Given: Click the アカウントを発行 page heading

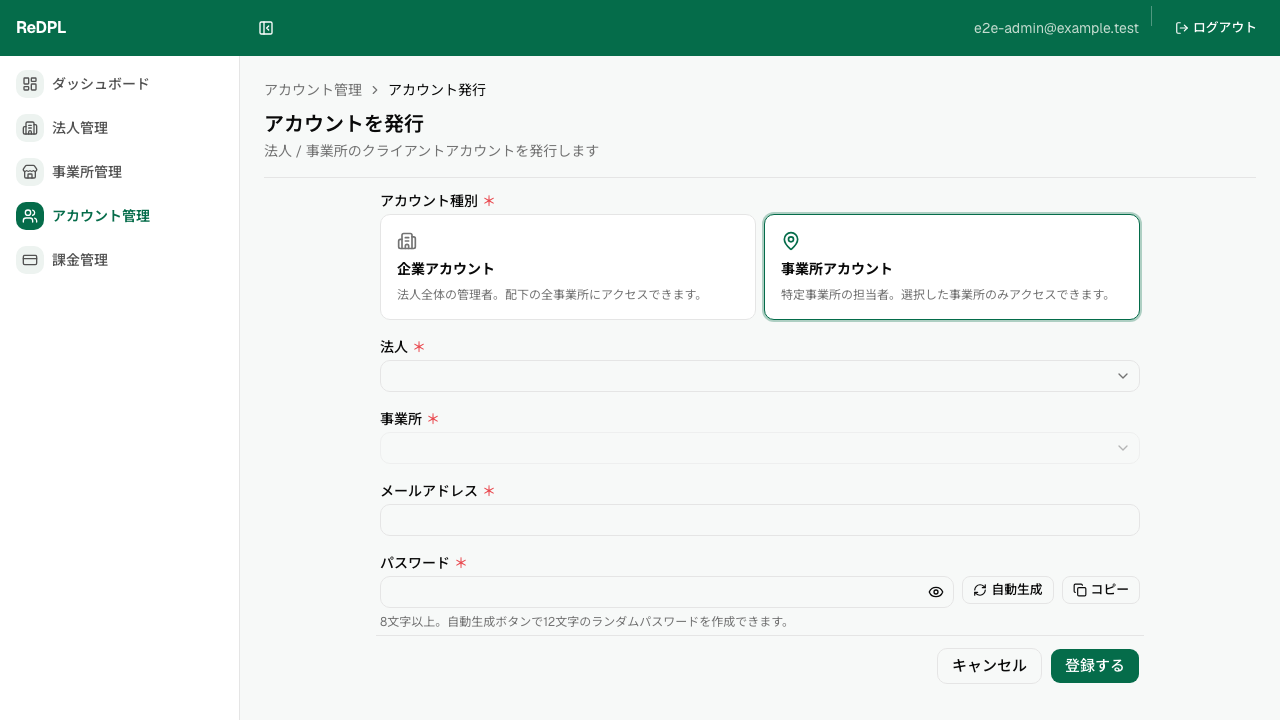Looking at the screenshot, I should pos(344,123).
